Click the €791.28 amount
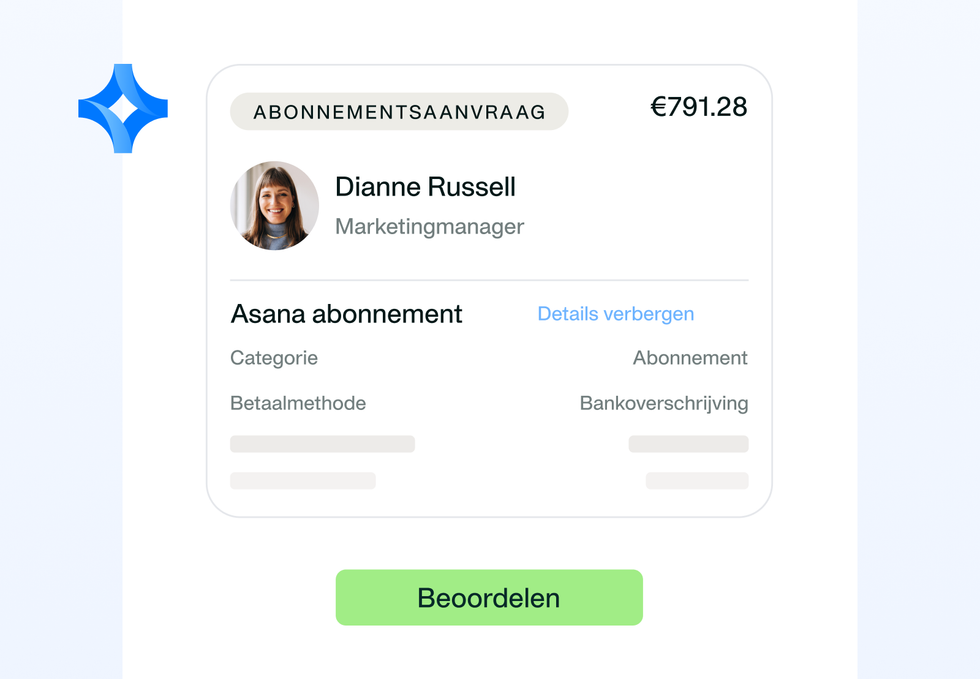 699,106
